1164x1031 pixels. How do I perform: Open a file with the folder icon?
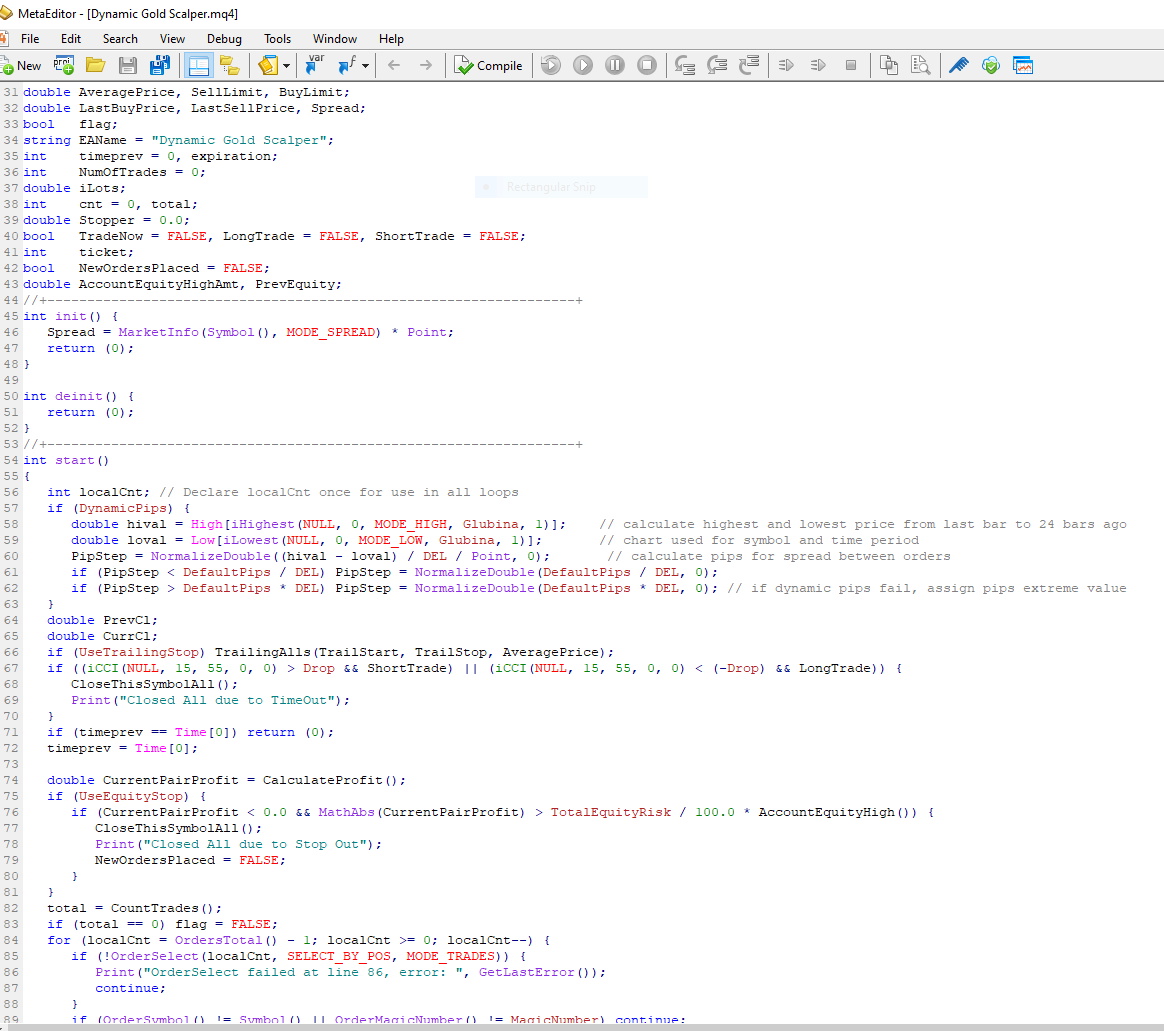coord(96,66)
